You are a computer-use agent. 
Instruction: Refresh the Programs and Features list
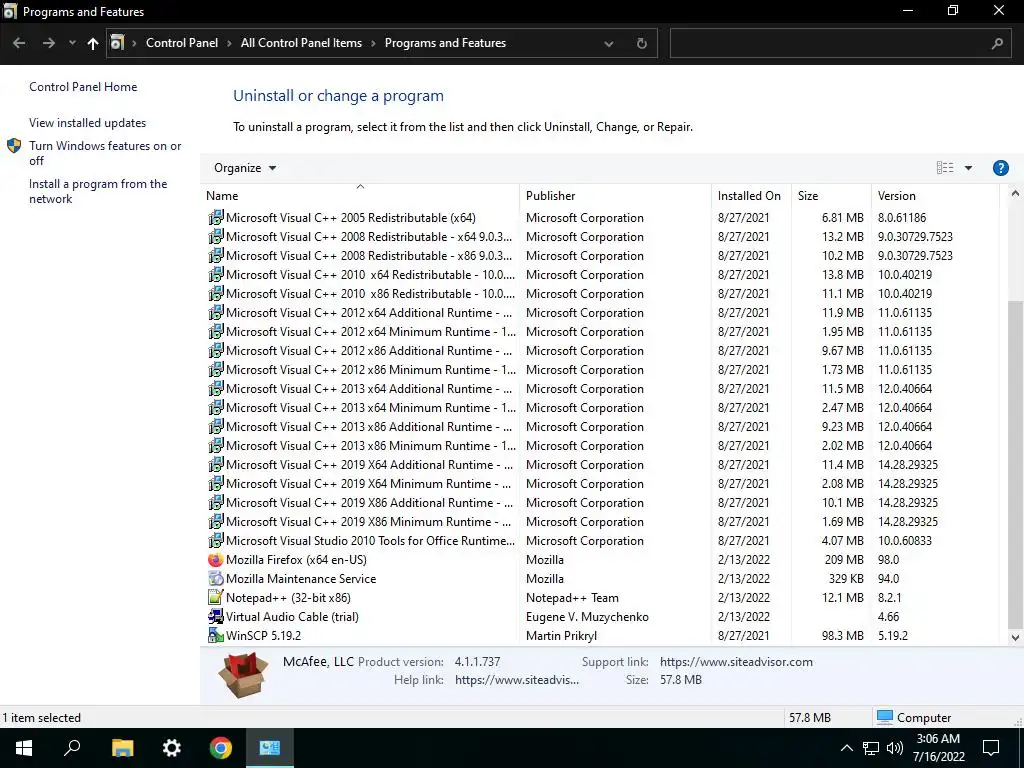pyautogui.click(x=641, y=43)
